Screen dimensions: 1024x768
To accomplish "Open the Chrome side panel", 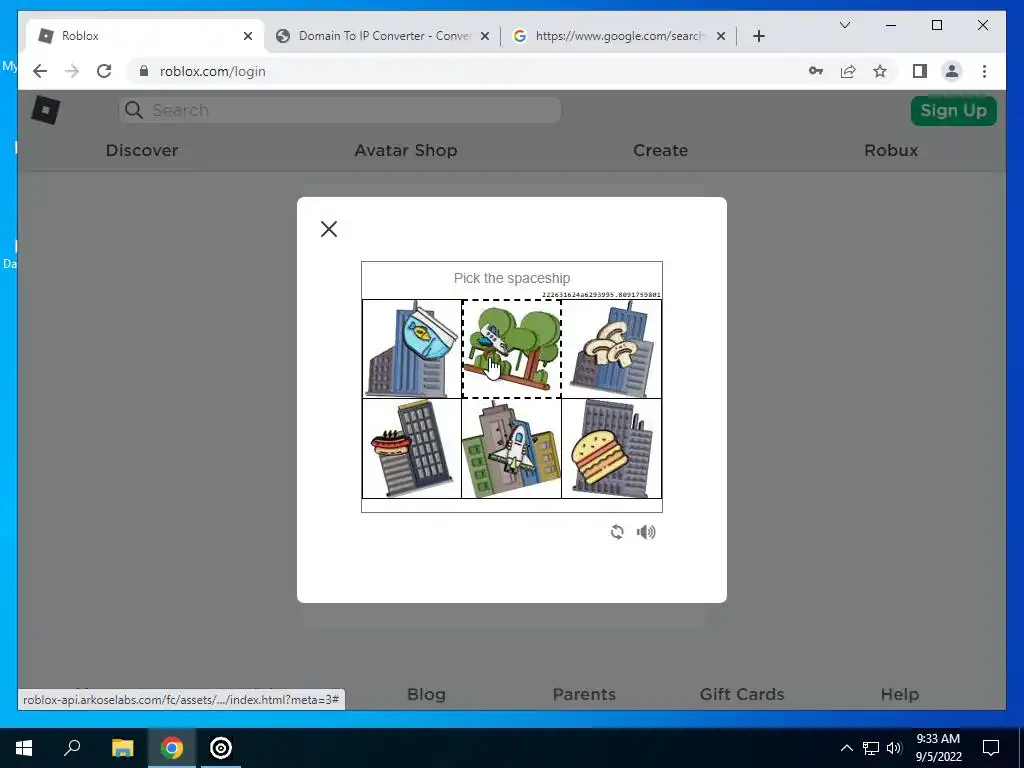I will tap(920, 71).
